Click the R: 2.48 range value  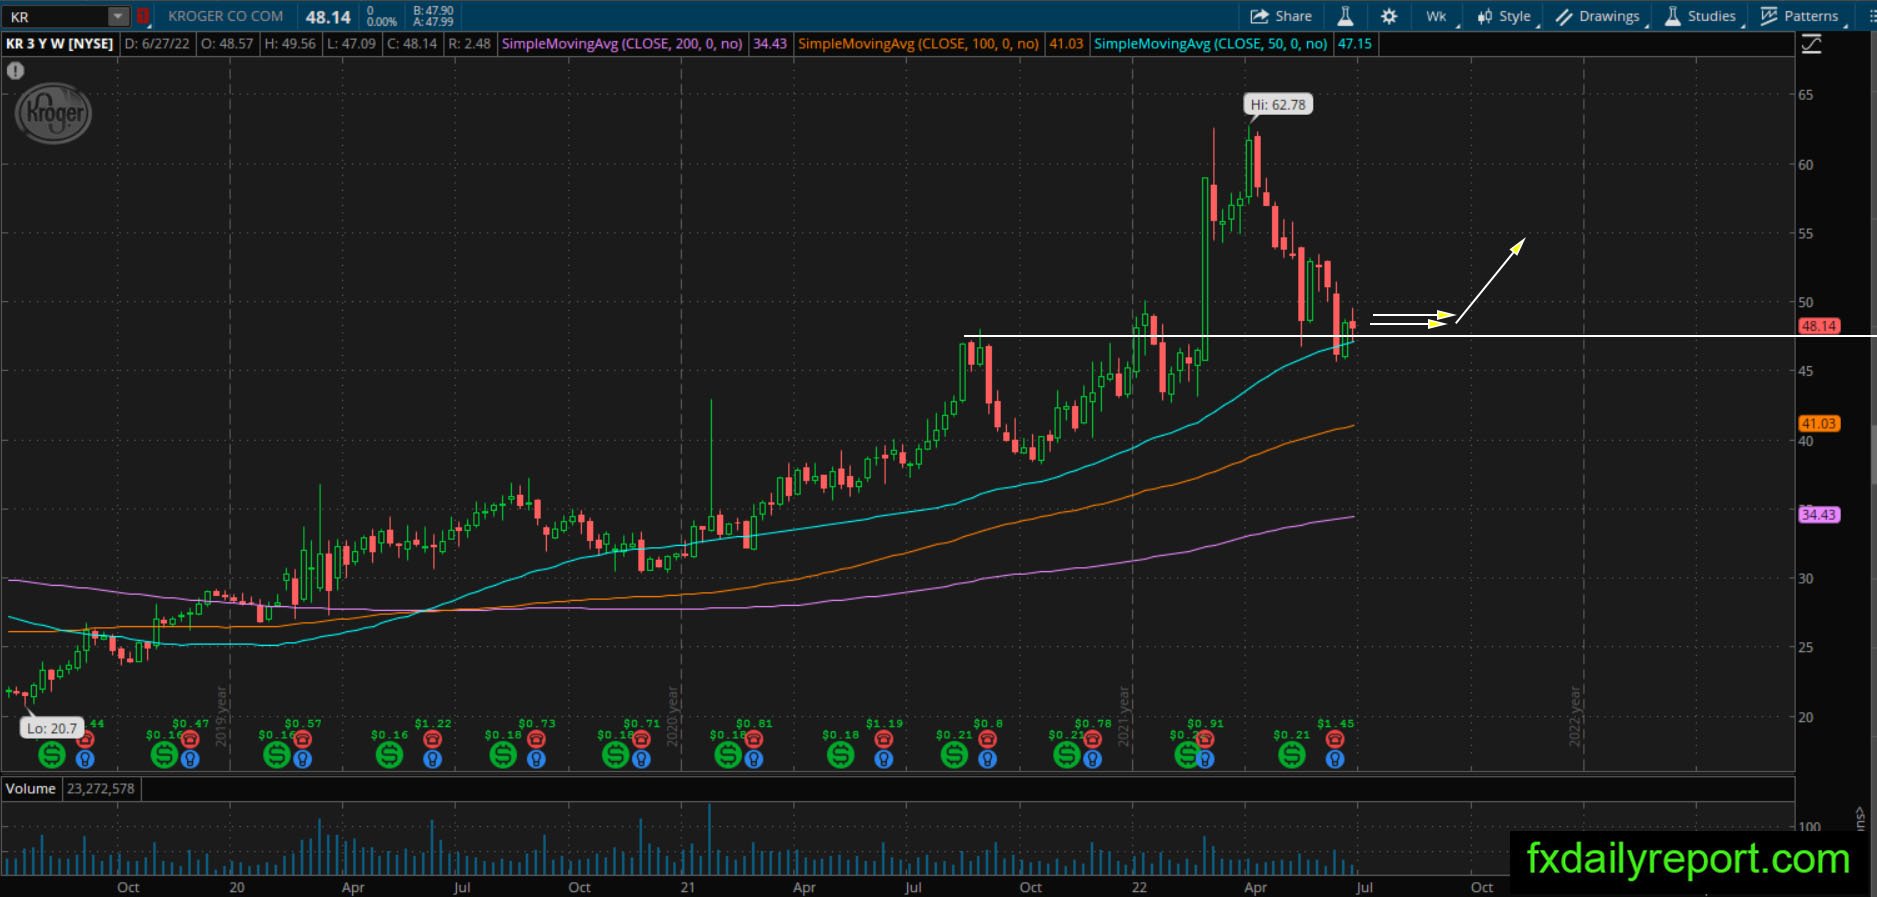pyautogui.click(x=469, y=44)
